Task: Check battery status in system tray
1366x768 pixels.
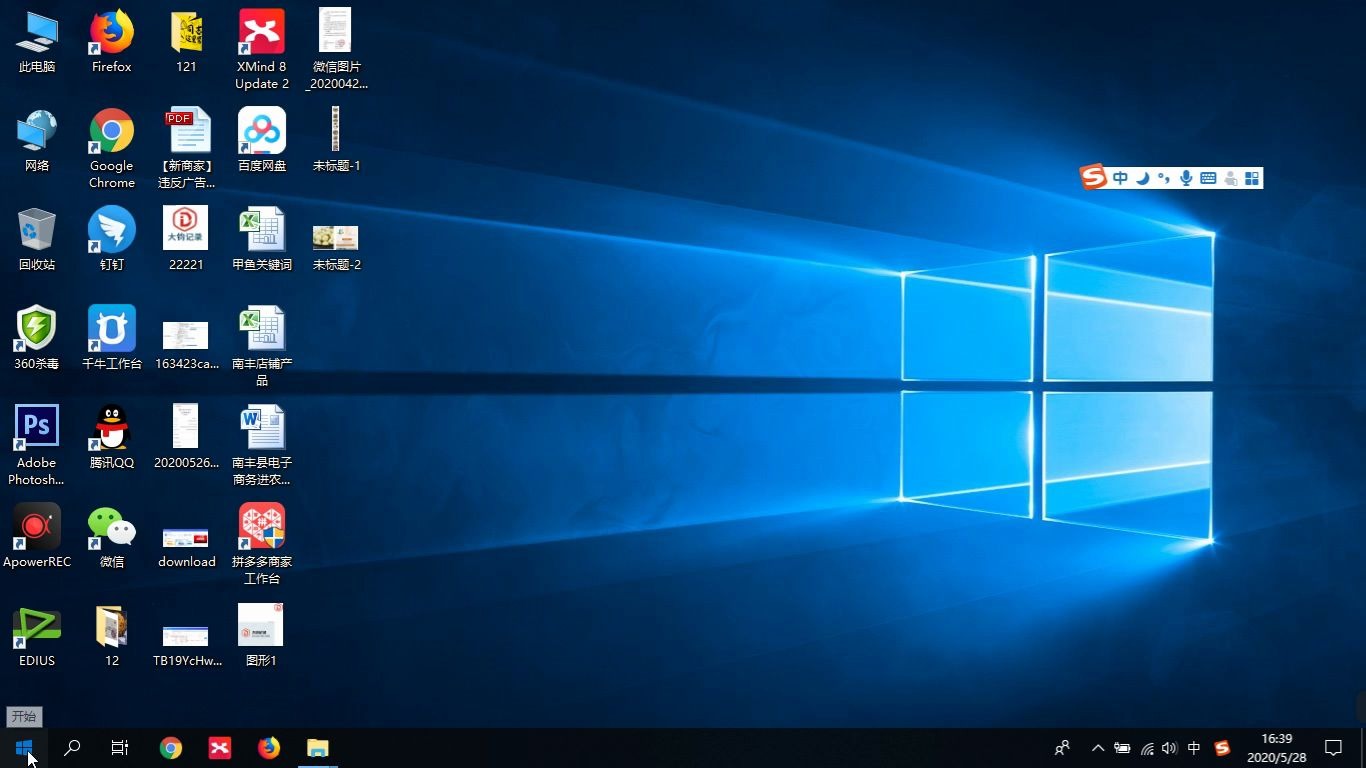Action: tap(1122, 748)
